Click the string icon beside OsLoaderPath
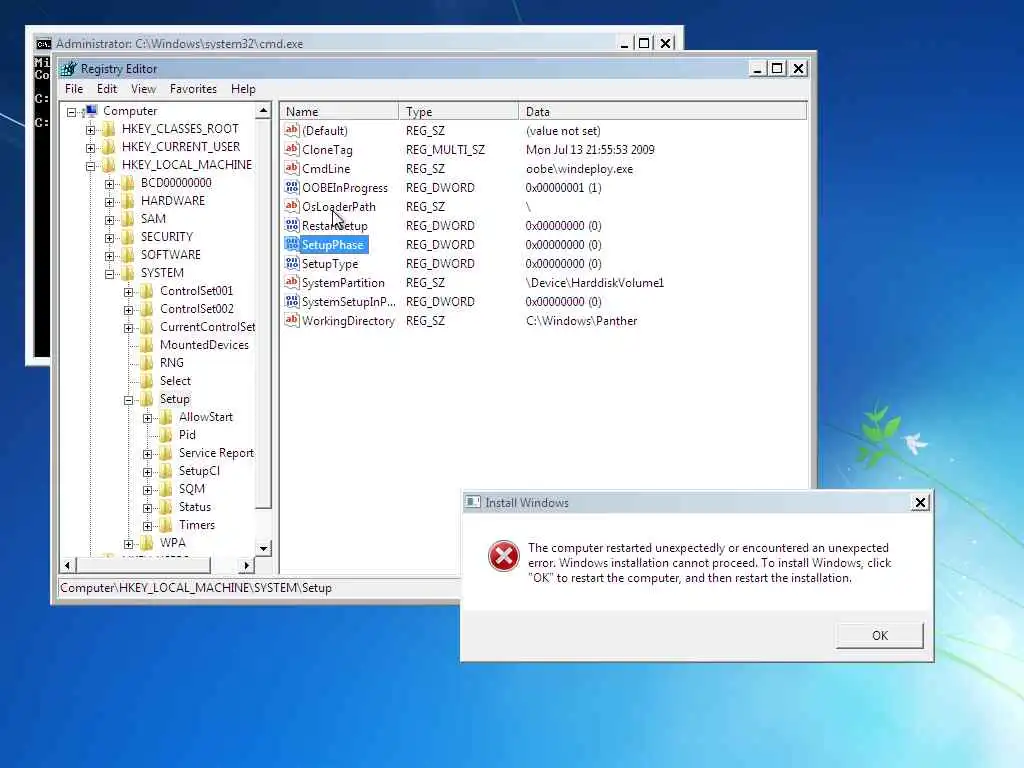This screenshot has height=768, width=1024. coord(291,206)
